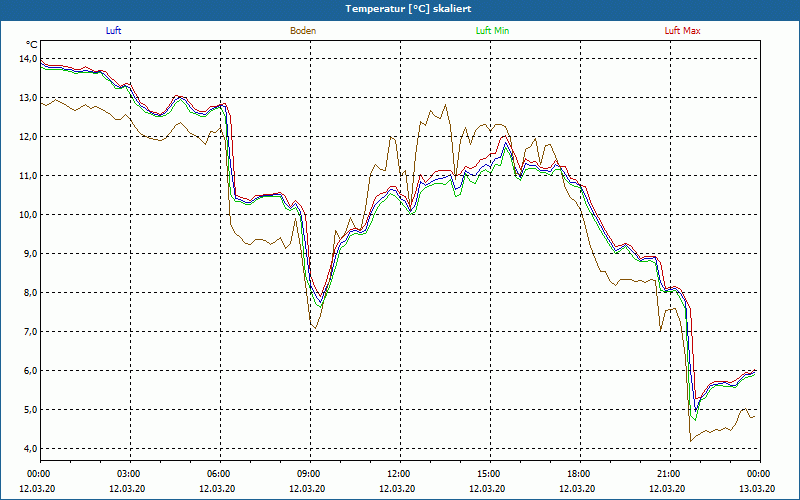
Task: Click the 13.03.20 date label
Action: [x=757, y=488]
